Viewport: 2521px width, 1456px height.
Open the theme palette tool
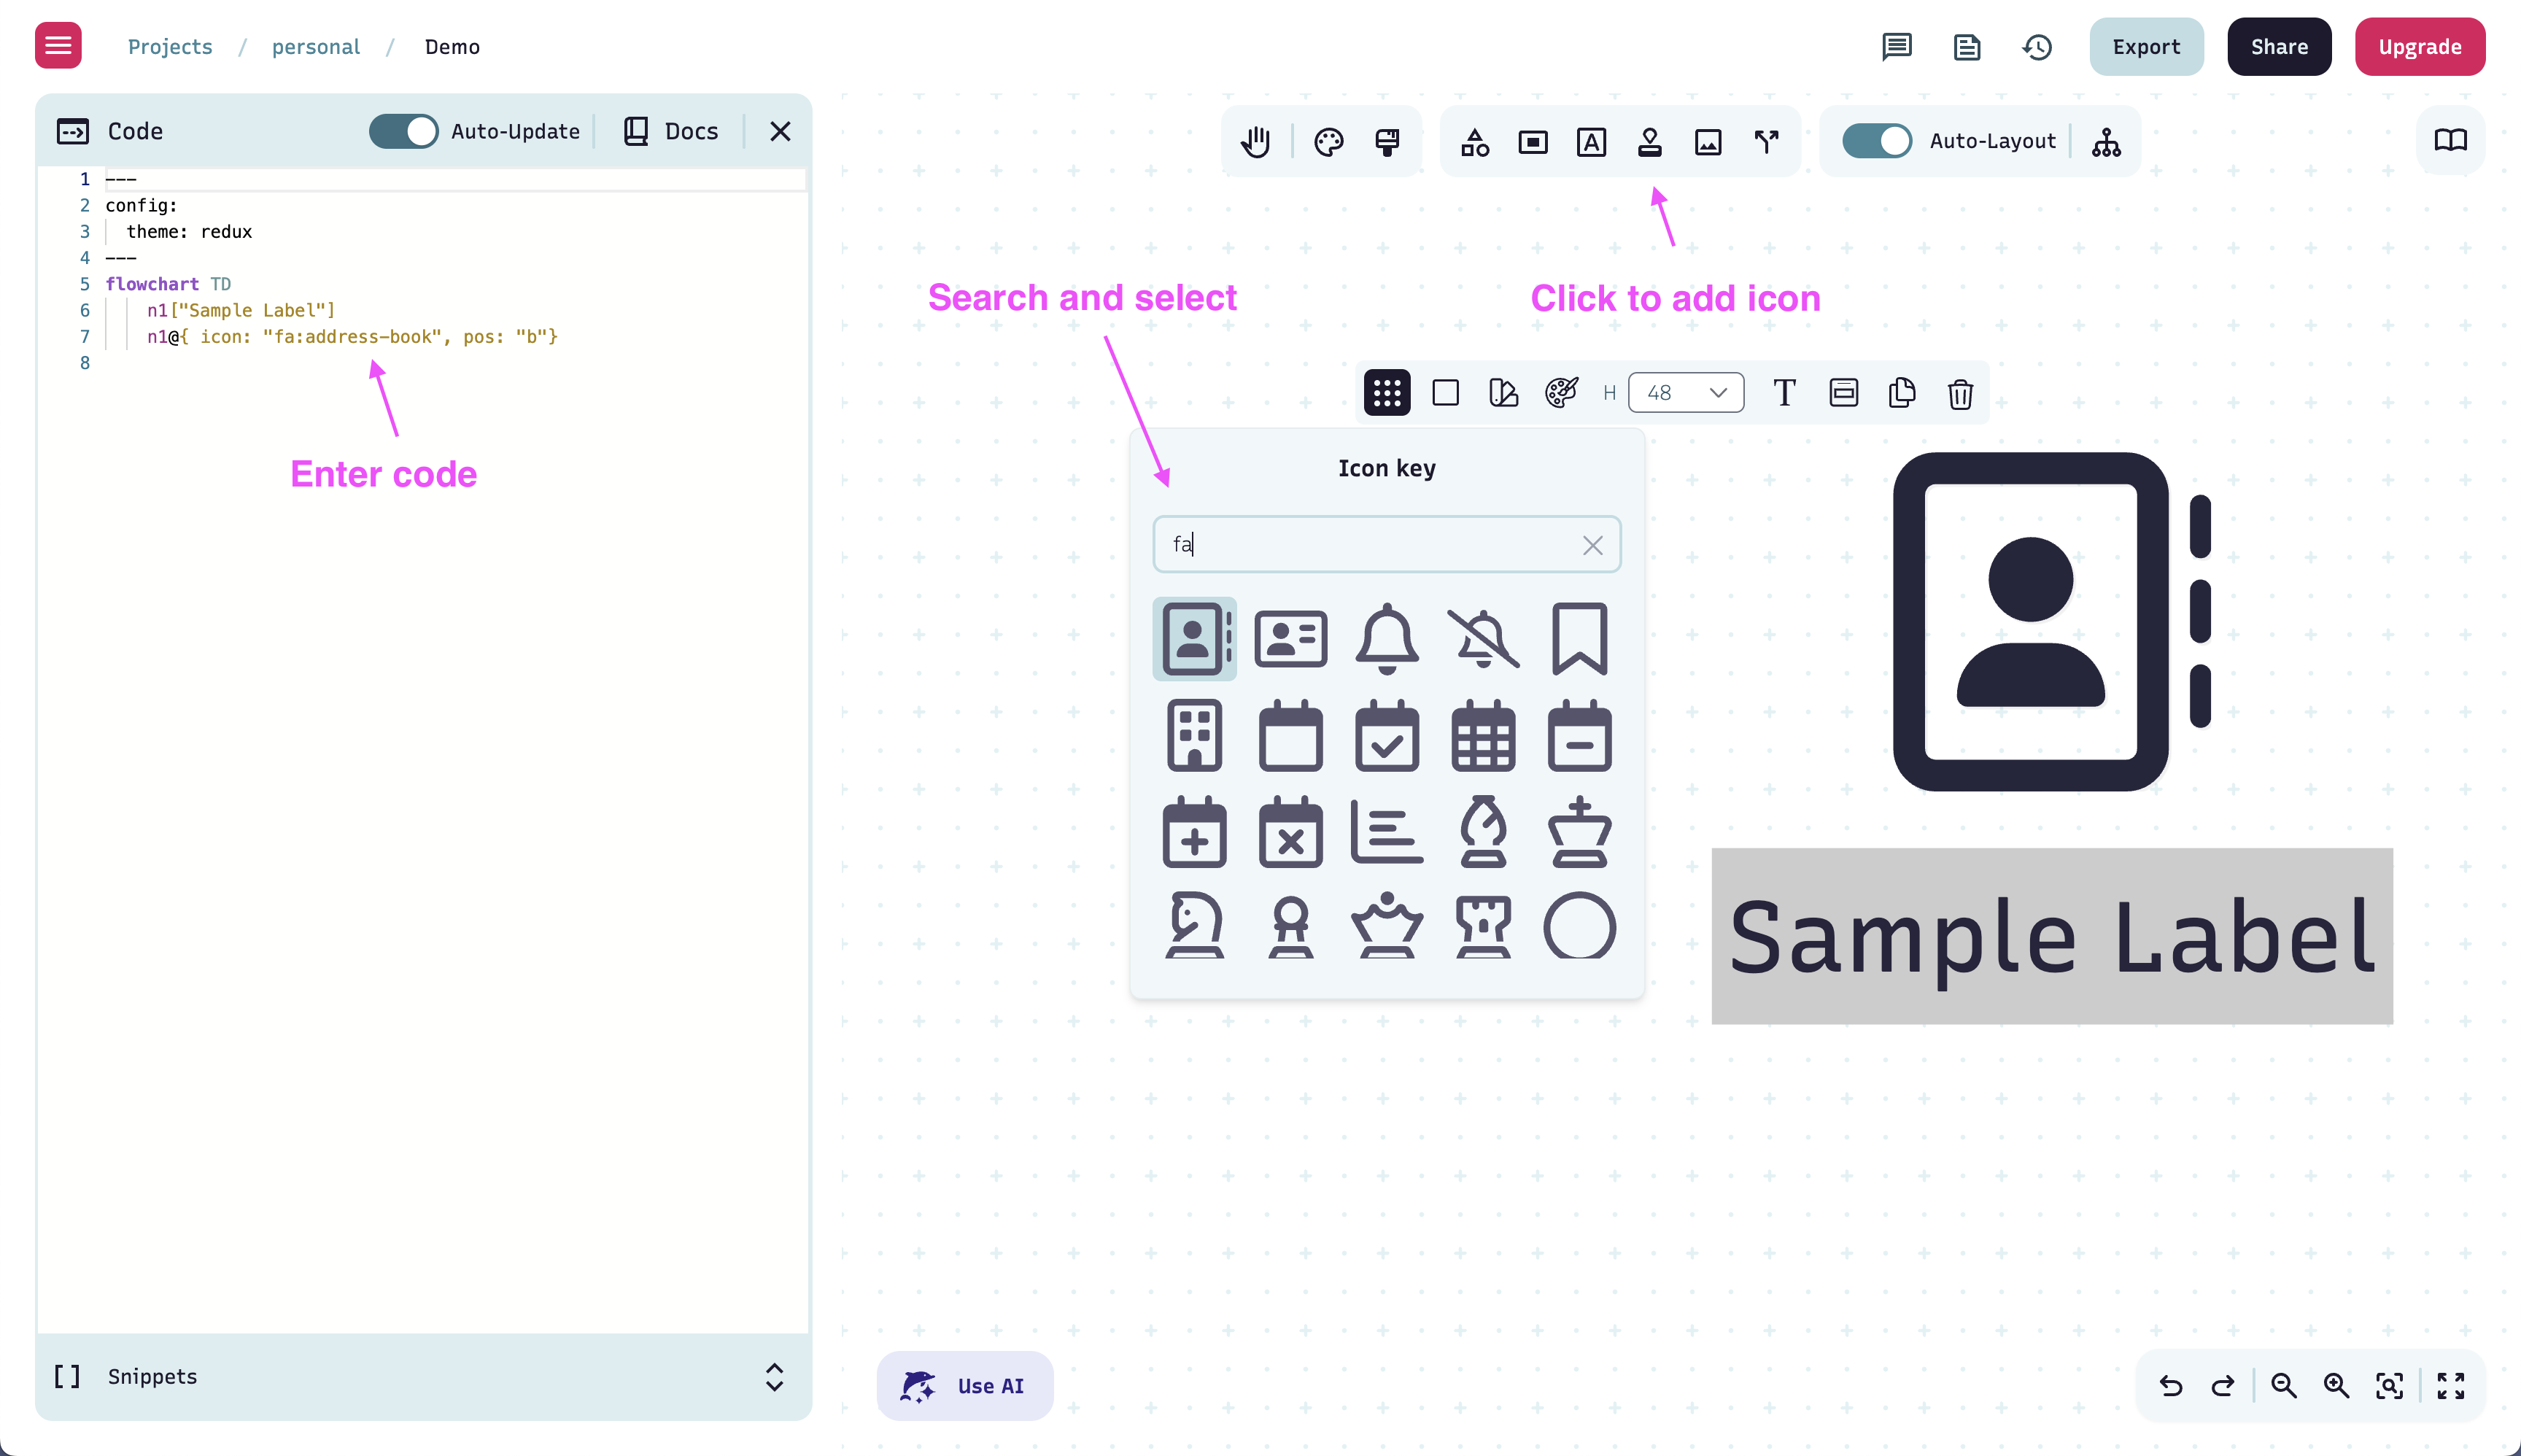[x=1329, y=141]
